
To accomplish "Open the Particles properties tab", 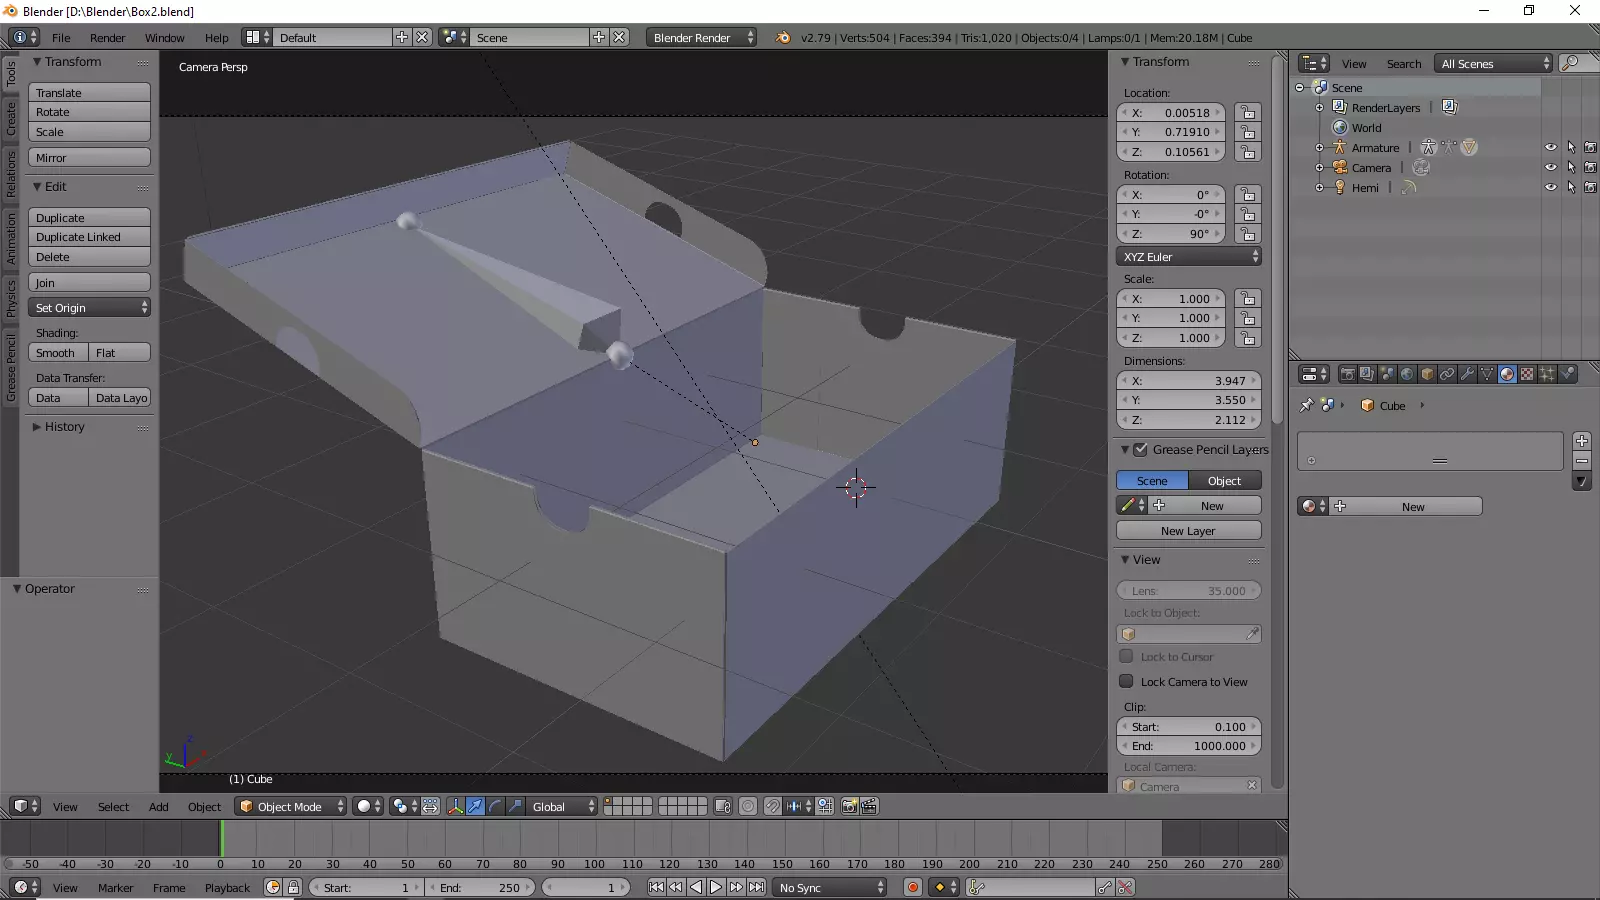I will point(1547,374).
